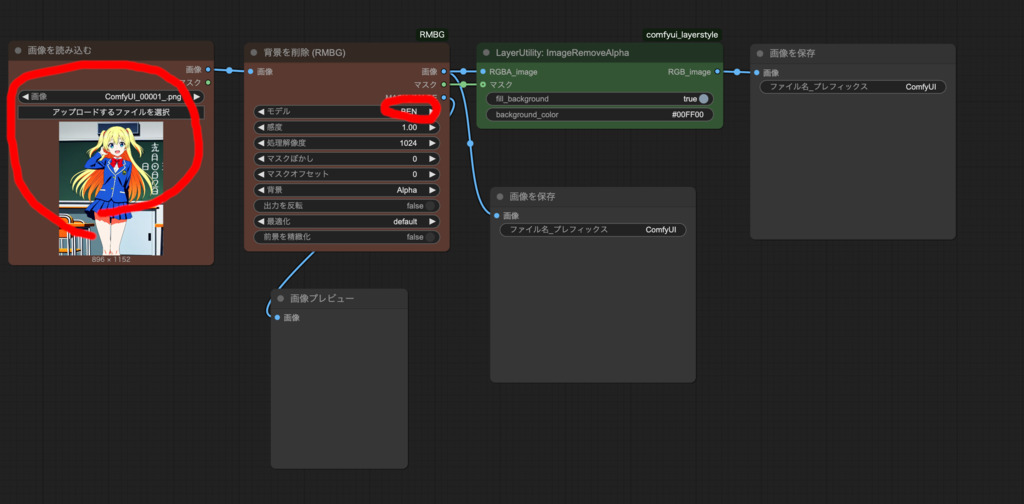Click the 896 × 1152 size label
Screen dimensions: 1024x504
tap(111, 259)
